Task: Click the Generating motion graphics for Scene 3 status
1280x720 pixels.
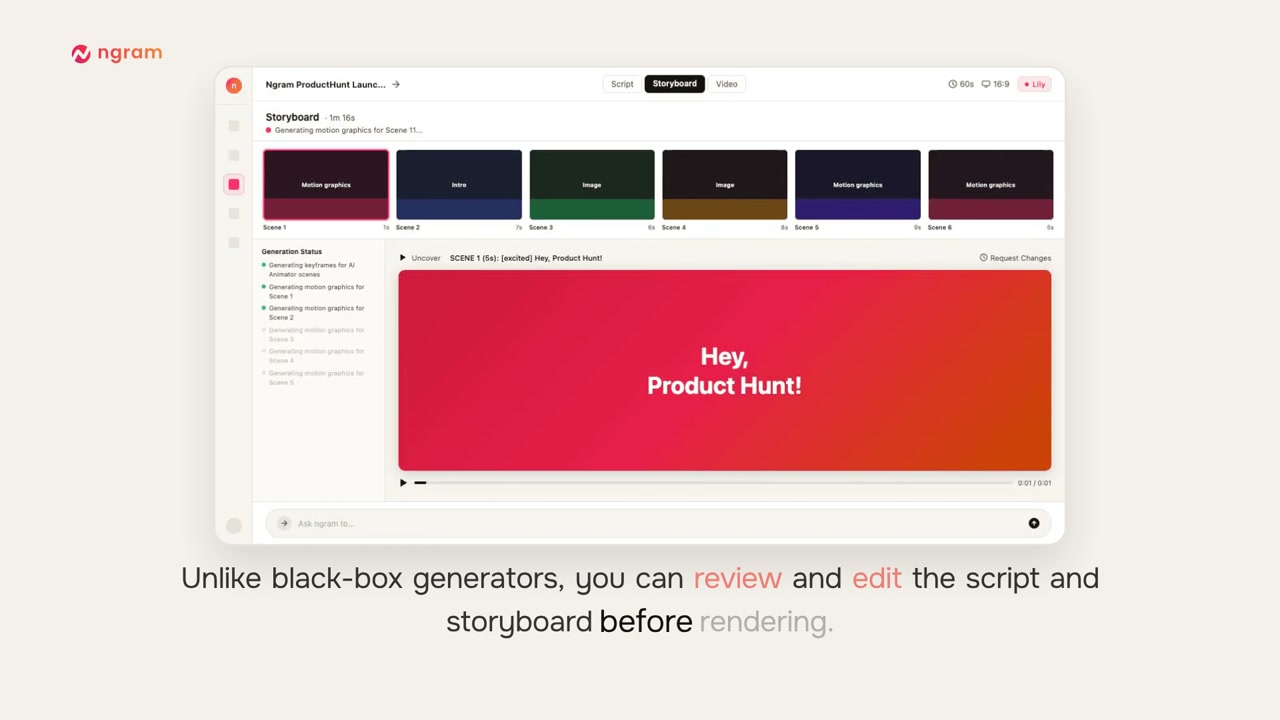Action: point(314,335)
